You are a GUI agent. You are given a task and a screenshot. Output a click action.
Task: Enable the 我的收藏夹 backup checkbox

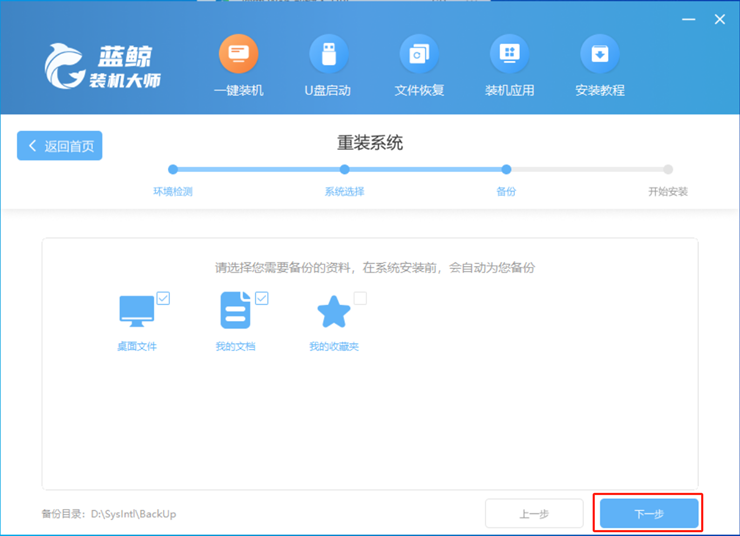pyautogui.click(x=360, y=298)
